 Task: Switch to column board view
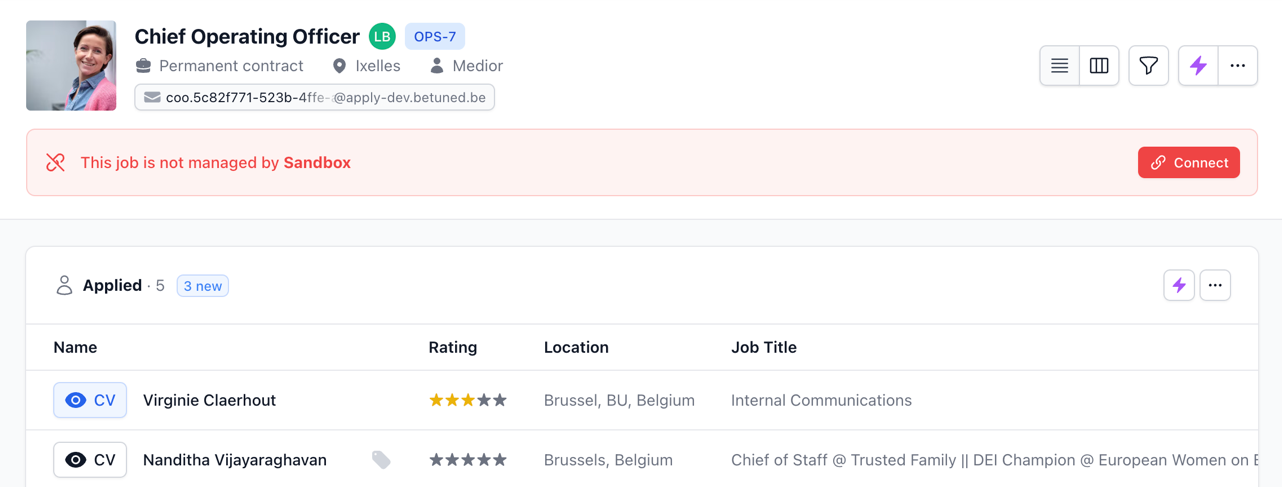click(x=1099, y=66)
